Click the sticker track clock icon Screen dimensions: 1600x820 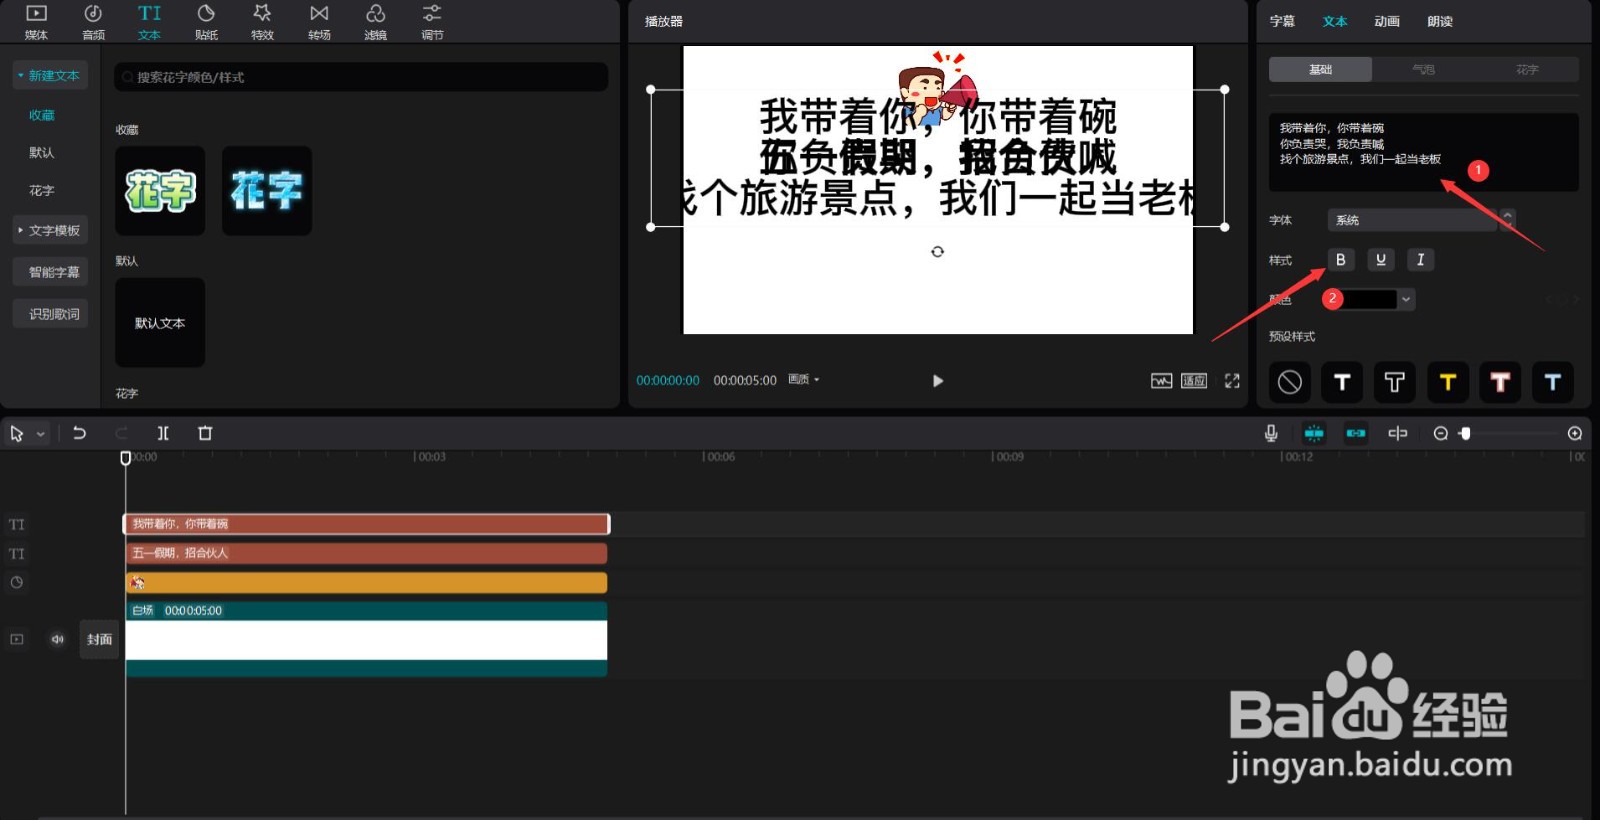coord(17,582)
